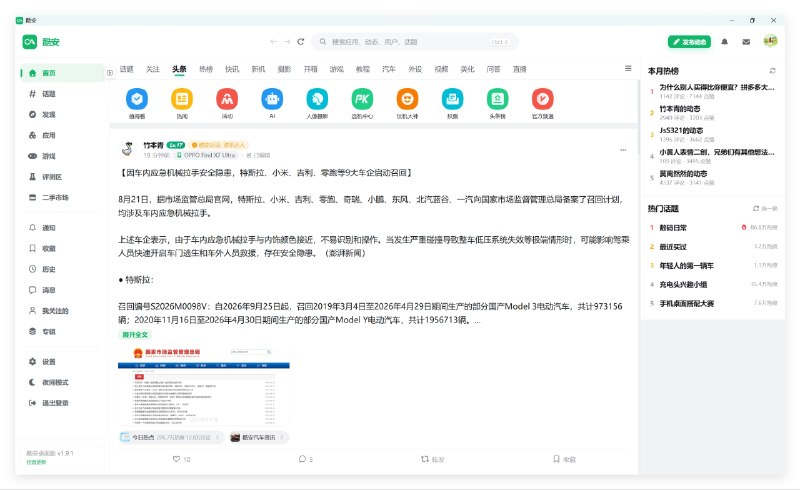Screen dimensions: 800x490
Task: Open the green 头条榜 shortcut icon
Action: click(497, 99)
